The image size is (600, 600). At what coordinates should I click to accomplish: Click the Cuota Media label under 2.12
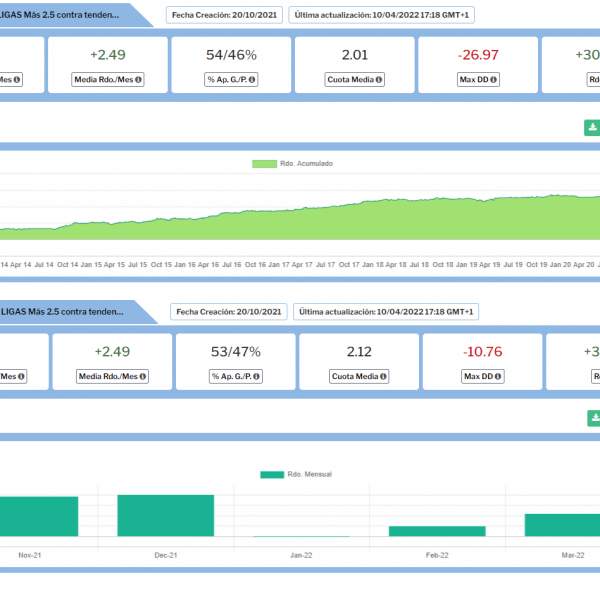point(355,376)
